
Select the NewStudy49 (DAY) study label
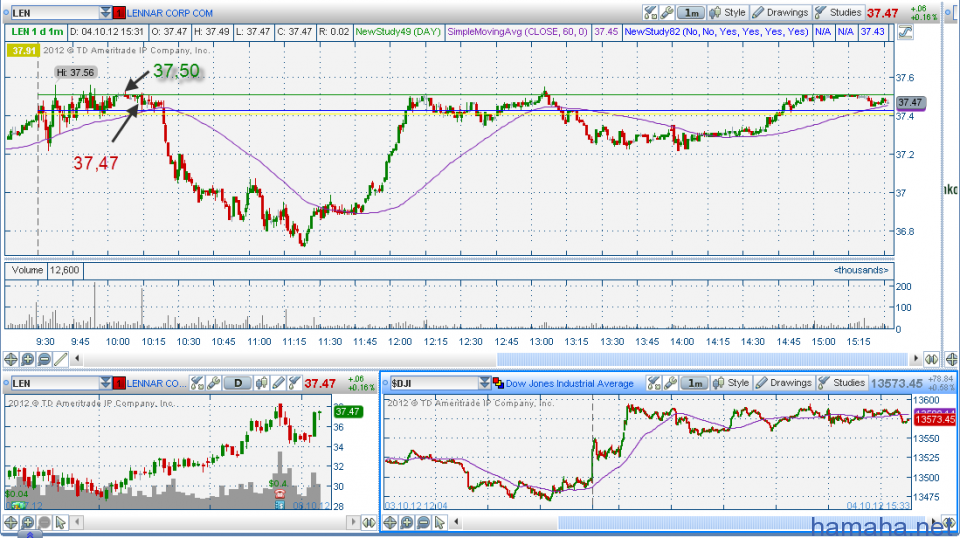pos(398,32)
